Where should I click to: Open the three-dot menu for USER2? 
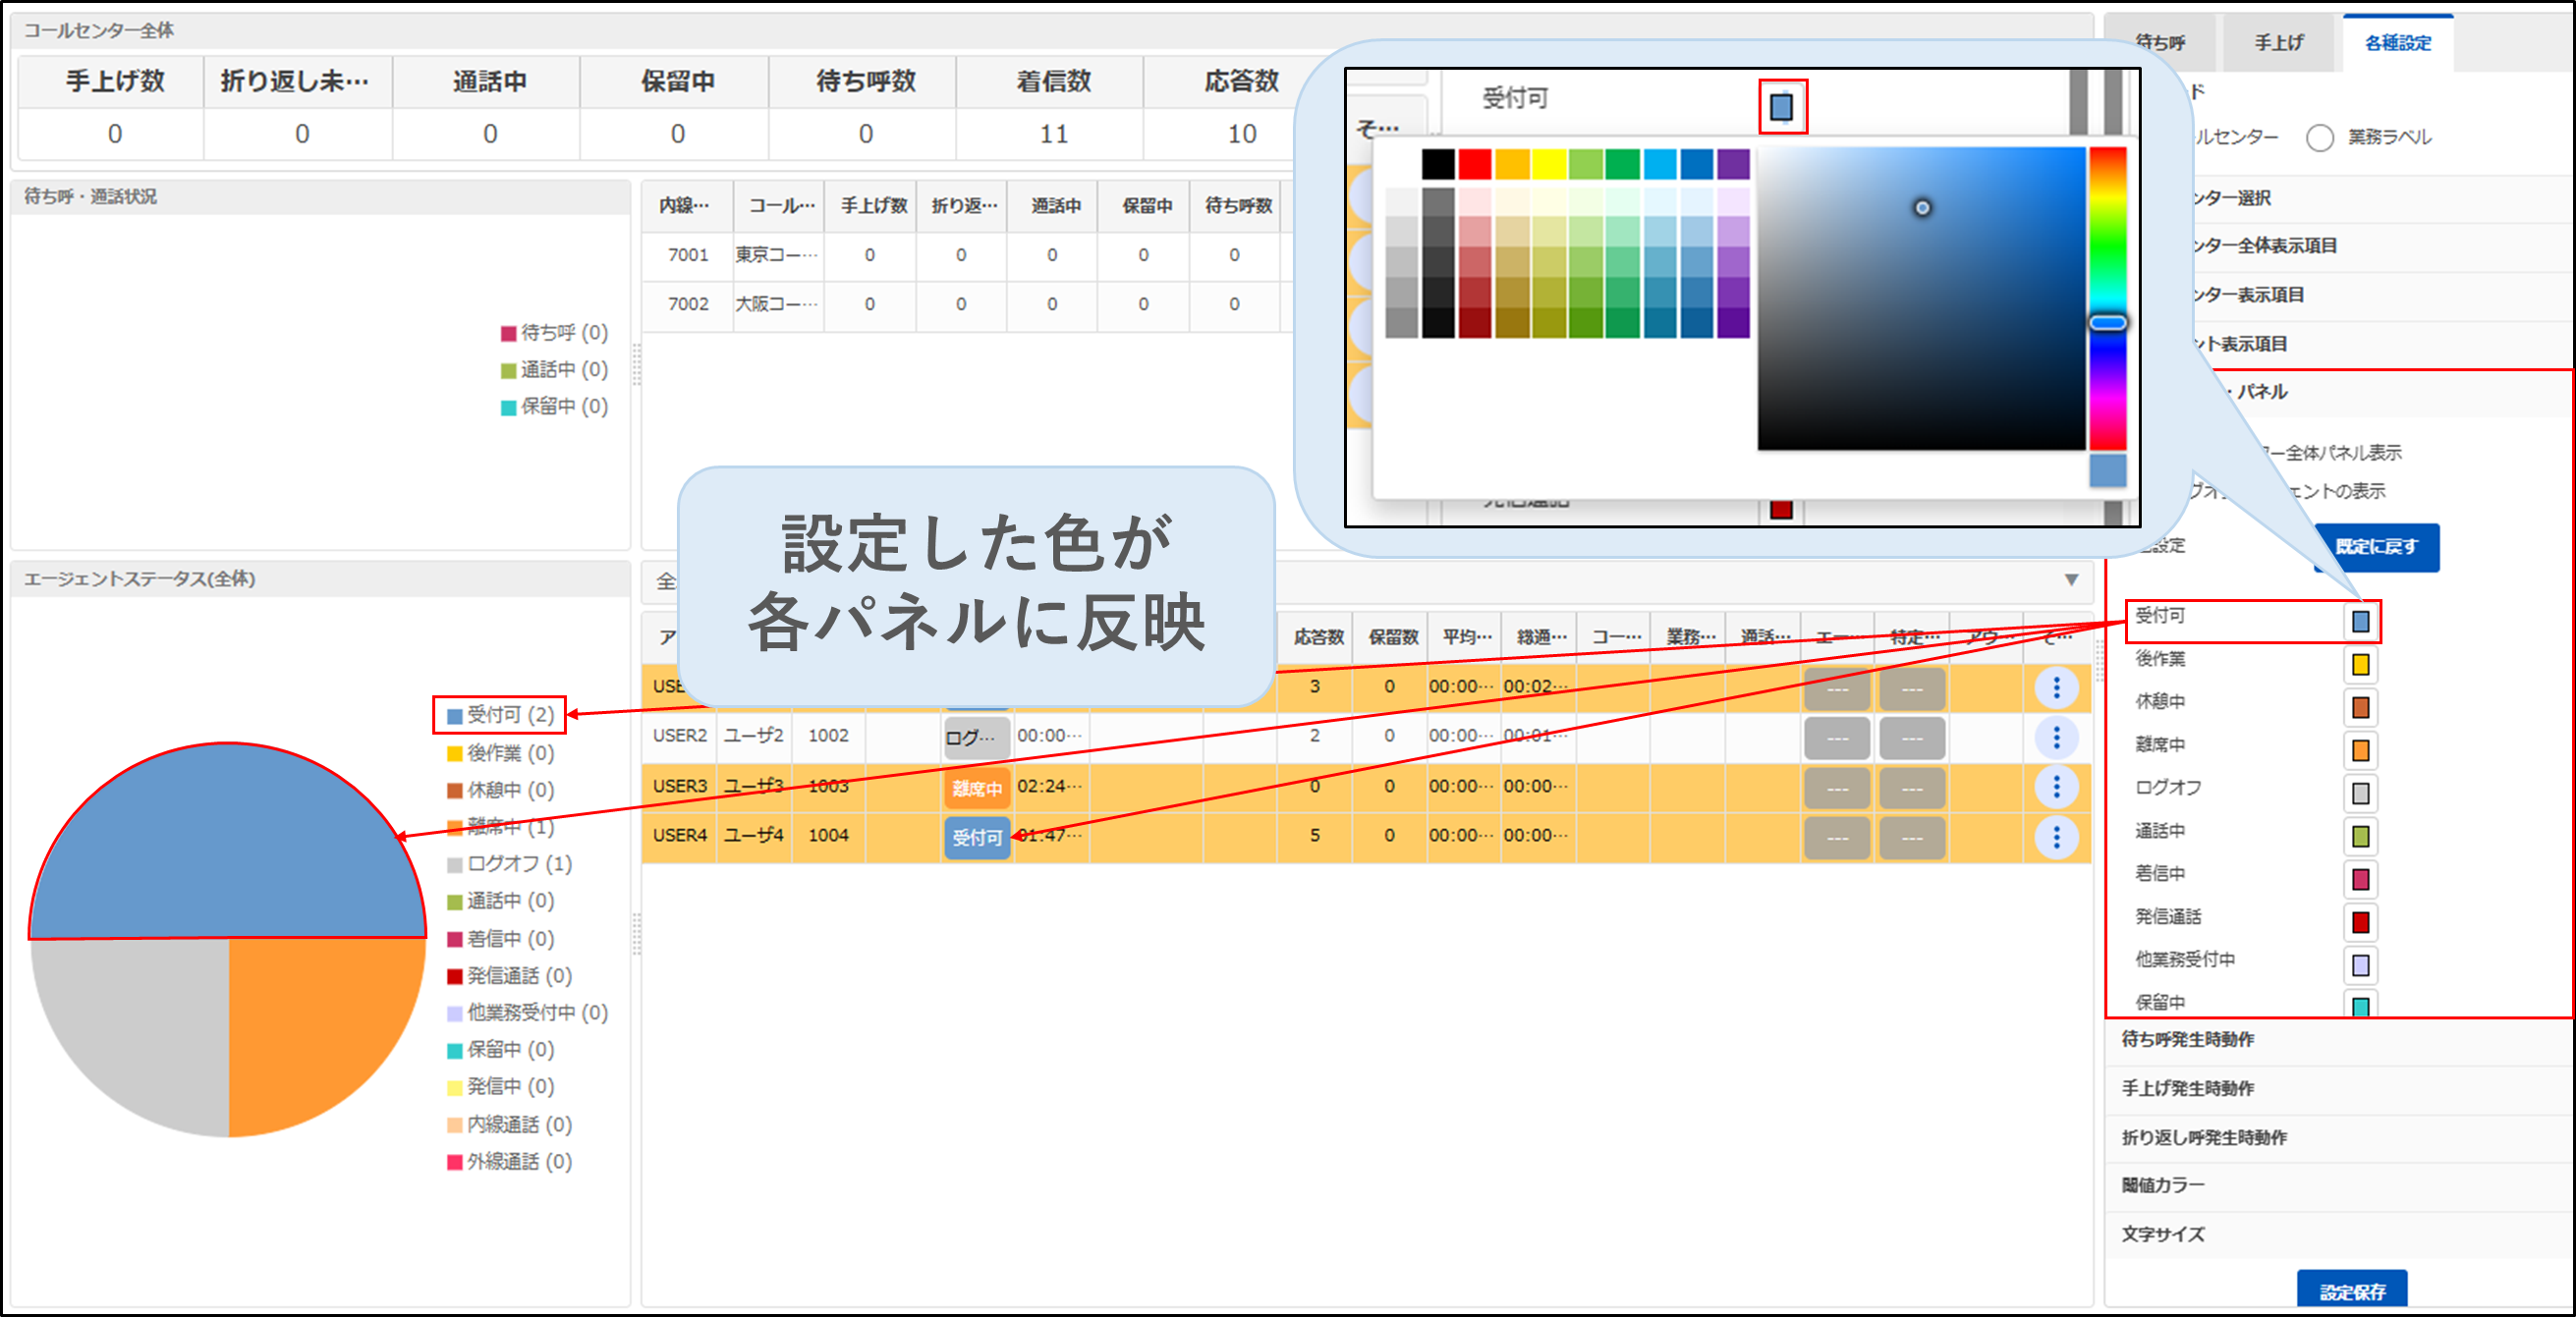[2055, 737]
